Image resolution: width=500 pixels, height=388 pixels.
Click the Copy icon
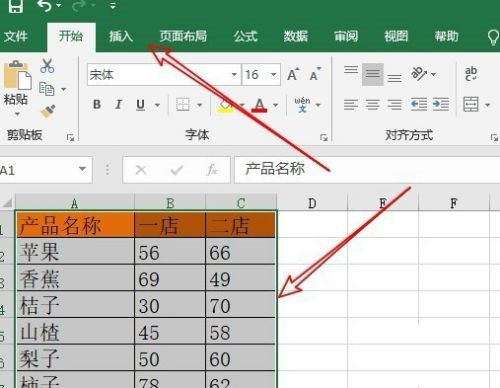(x=47, y=89)
